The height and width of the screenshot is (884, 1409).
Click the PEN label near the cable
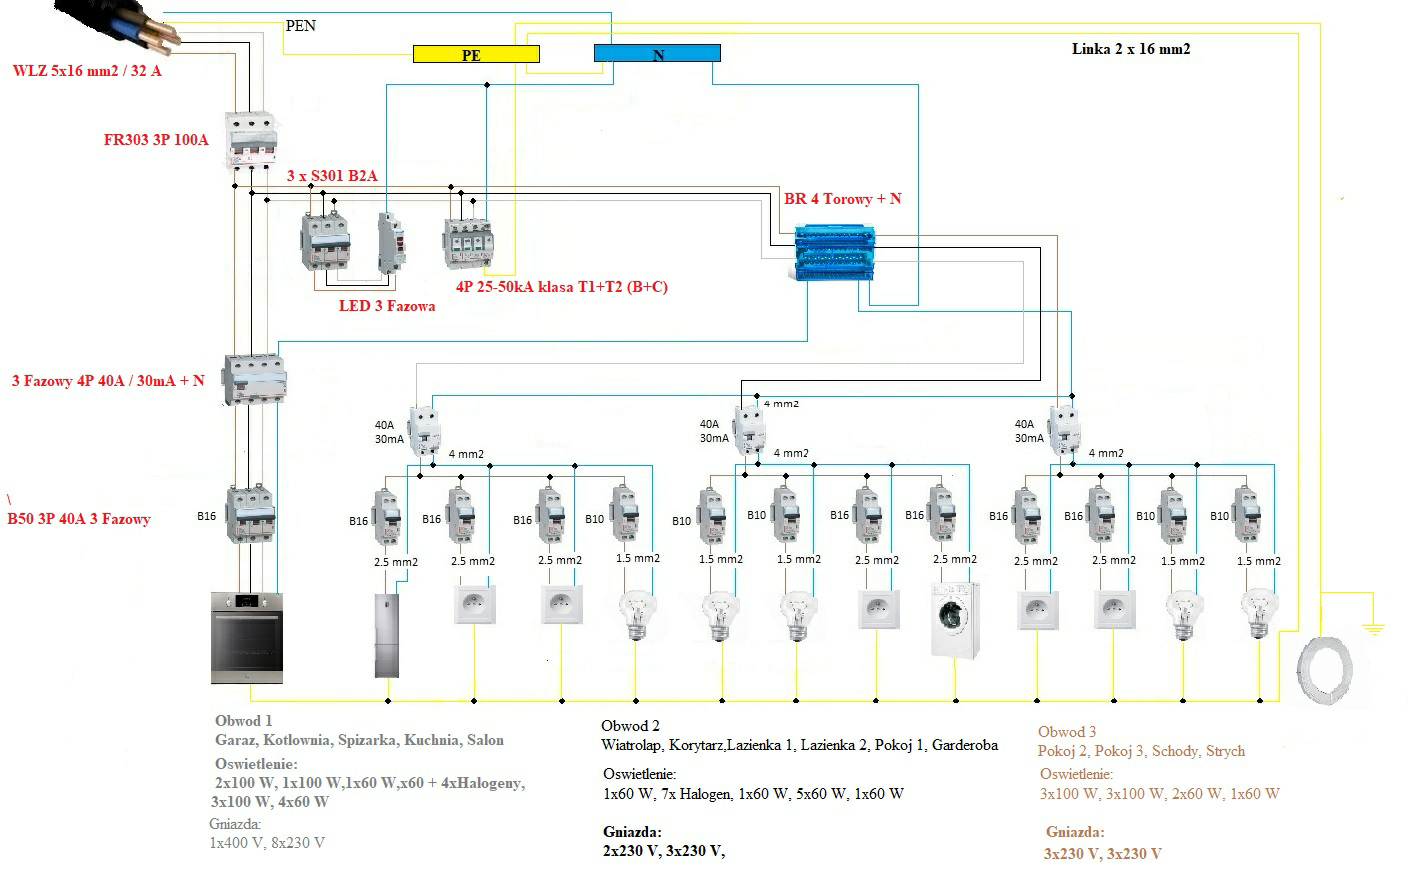[300, 26]
